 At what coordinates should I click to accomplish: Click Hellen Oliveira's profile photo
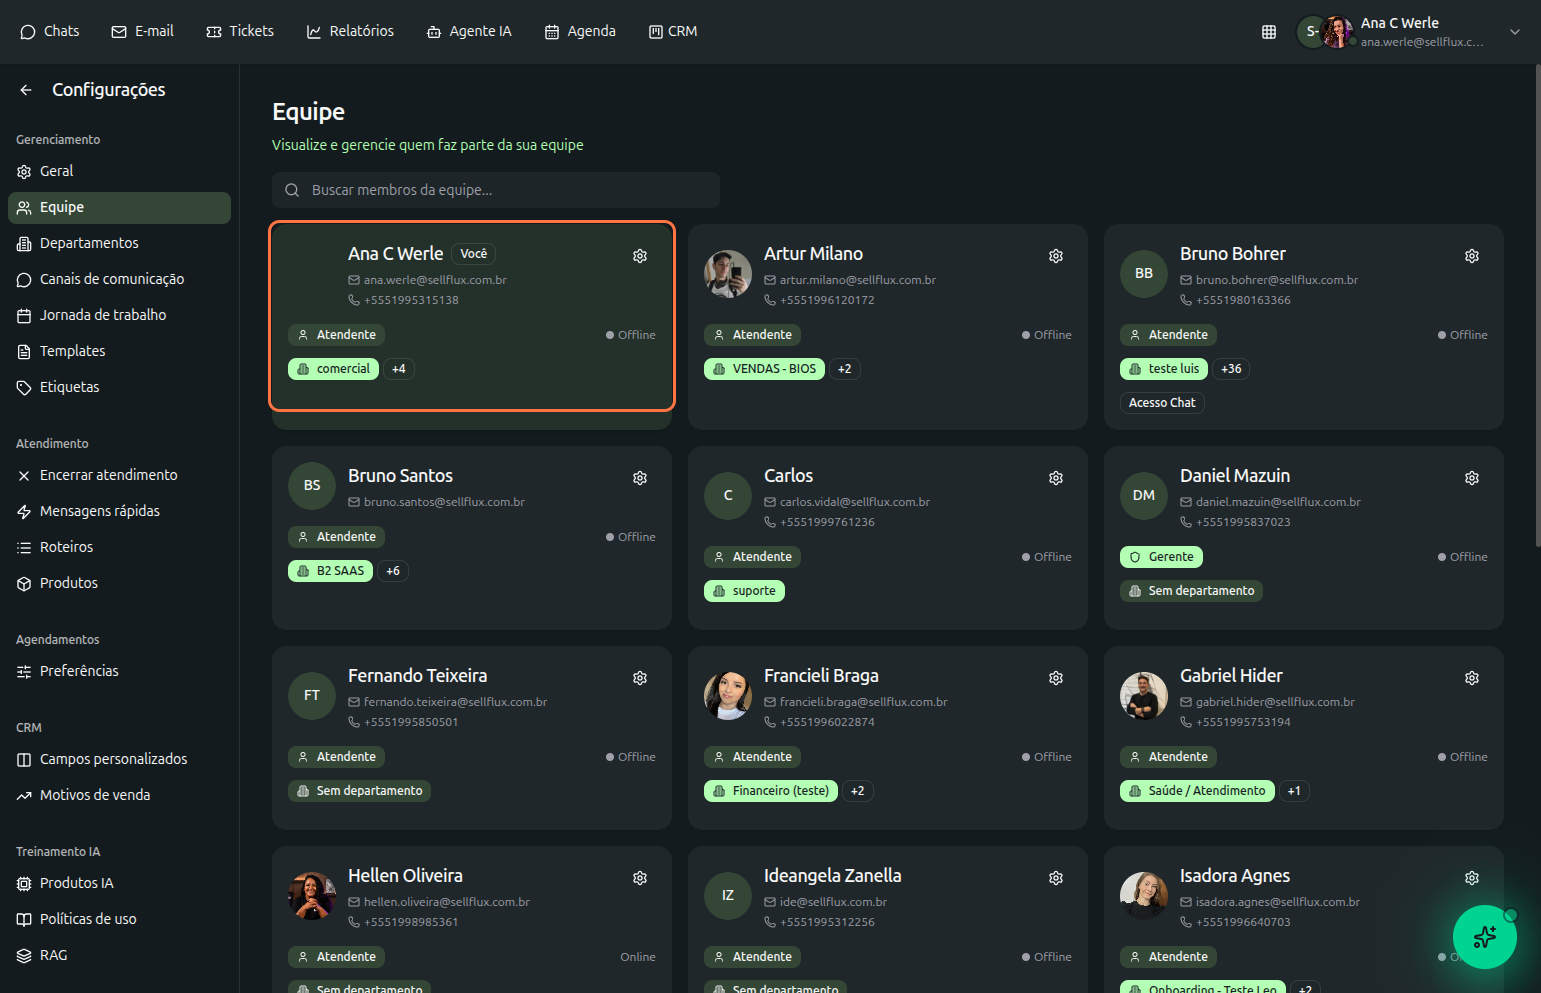[x=312, y=896]
